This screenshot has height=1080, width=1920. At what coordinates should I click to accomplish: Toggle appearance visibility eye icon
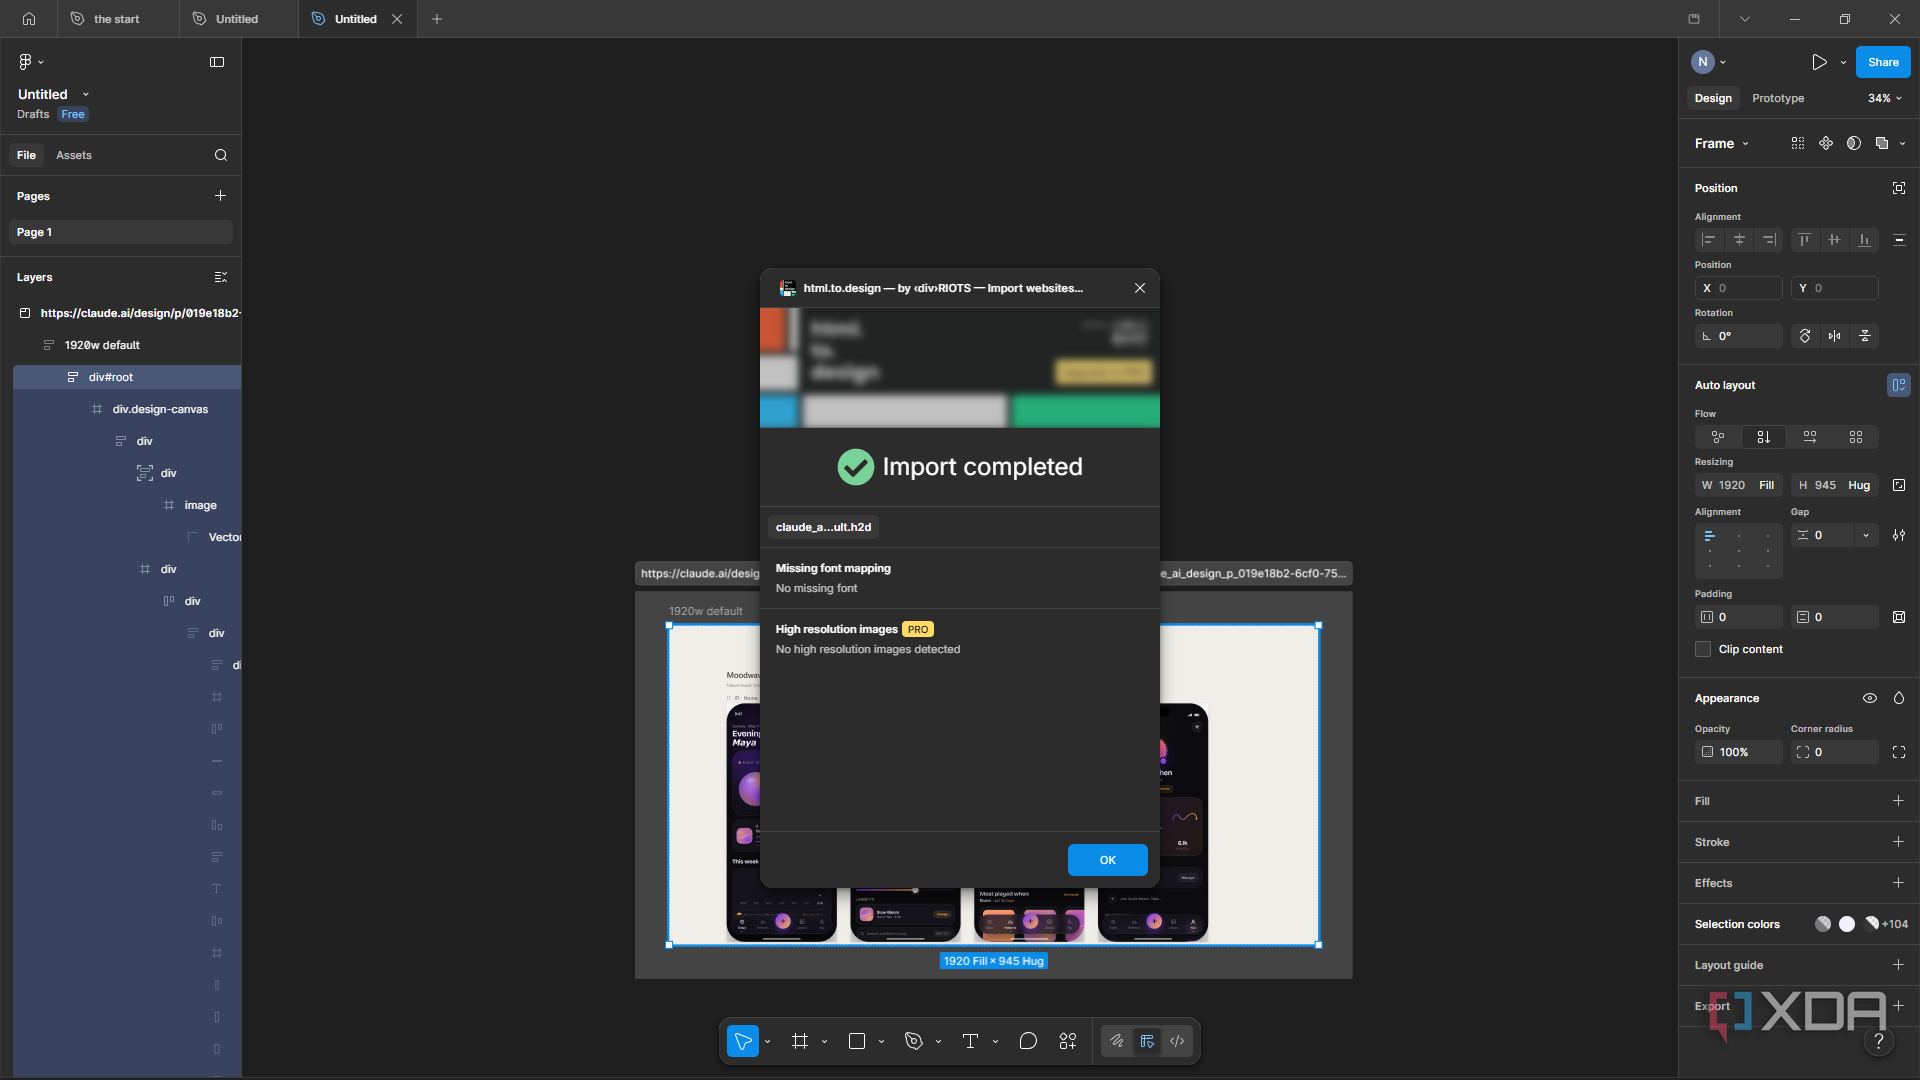[x=1870, y=698]
